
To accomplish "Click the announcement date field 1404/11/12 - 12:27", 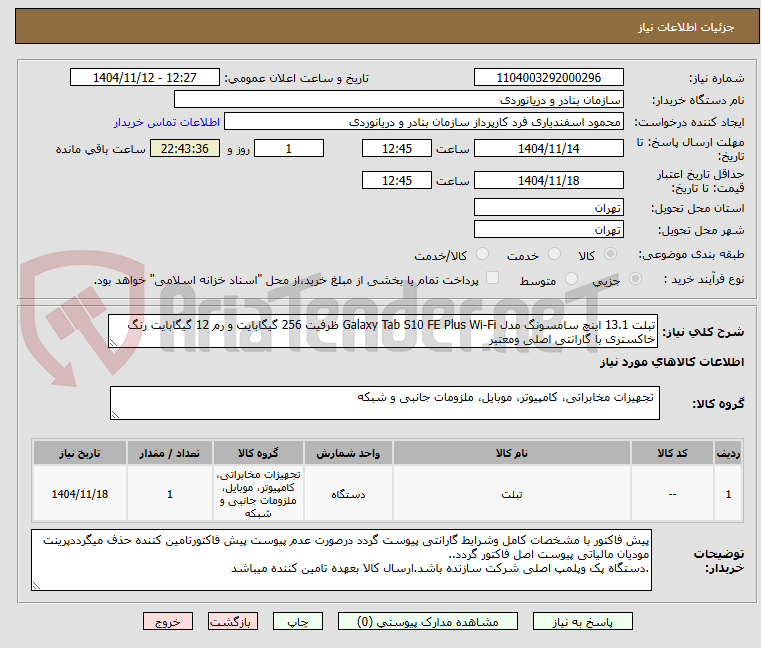I will click(x=145, y=78).
